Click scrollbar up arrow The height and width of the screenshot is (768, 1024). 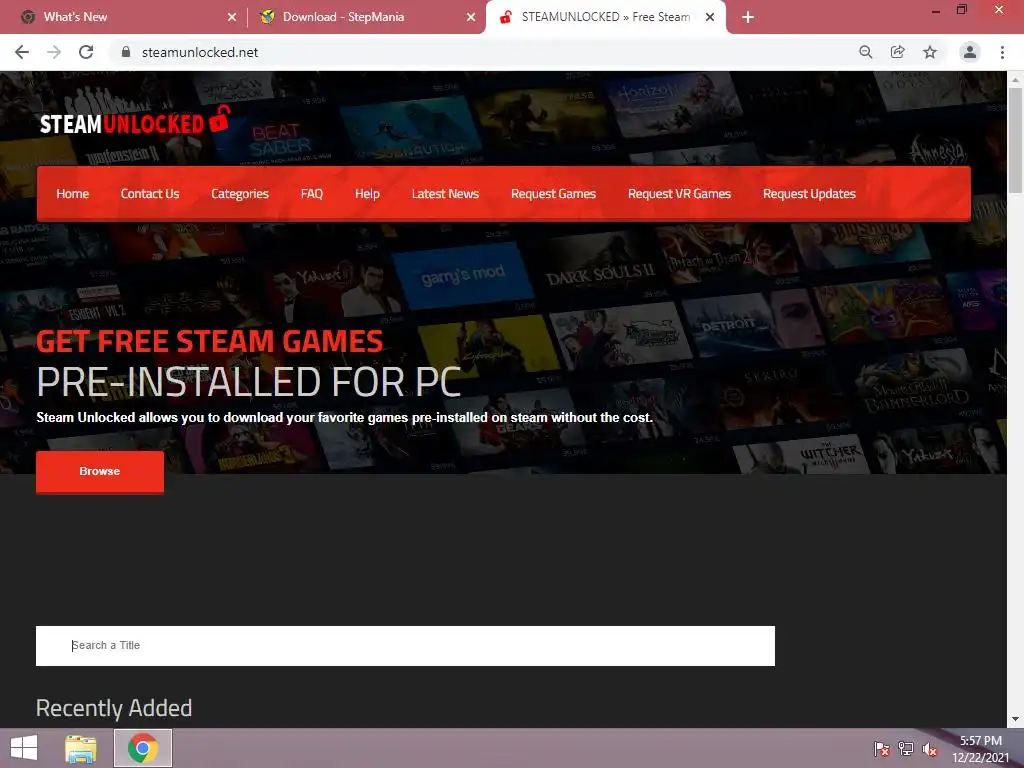point(1015,80)
